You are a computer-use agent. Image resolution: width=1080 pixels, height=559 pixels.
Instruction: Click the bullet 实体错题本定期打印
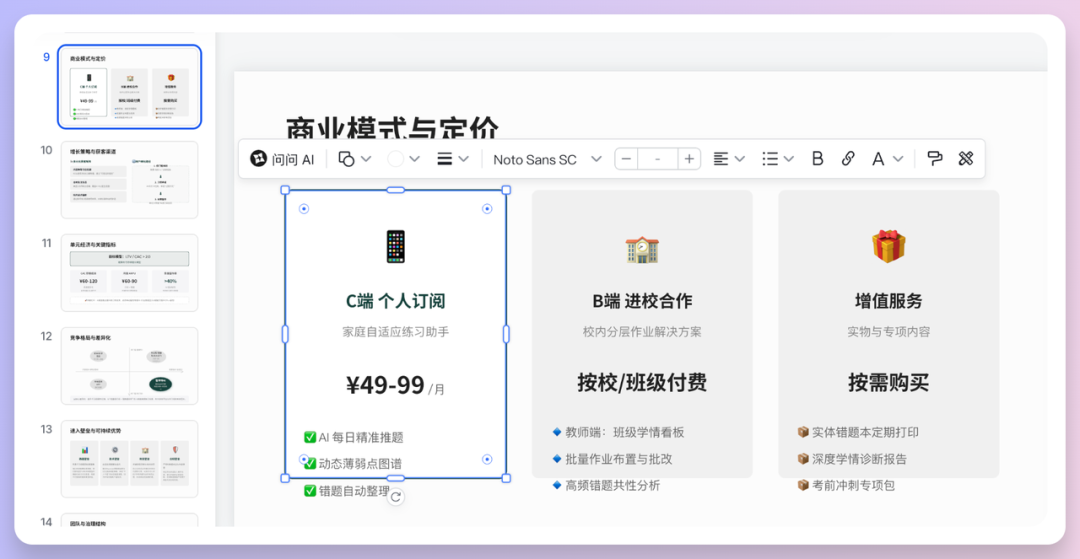point(858,432)
